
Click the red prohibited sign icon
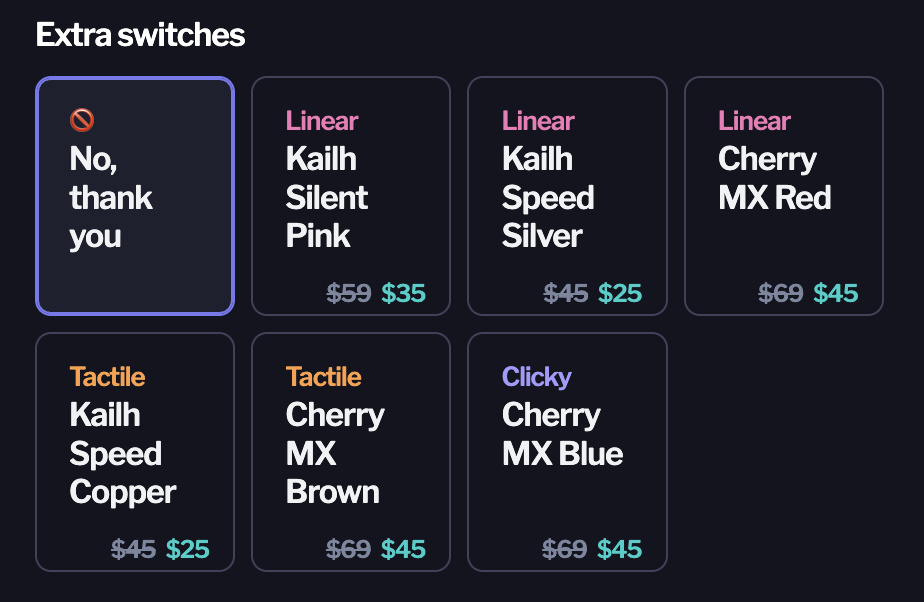click(x=82, y=120)
